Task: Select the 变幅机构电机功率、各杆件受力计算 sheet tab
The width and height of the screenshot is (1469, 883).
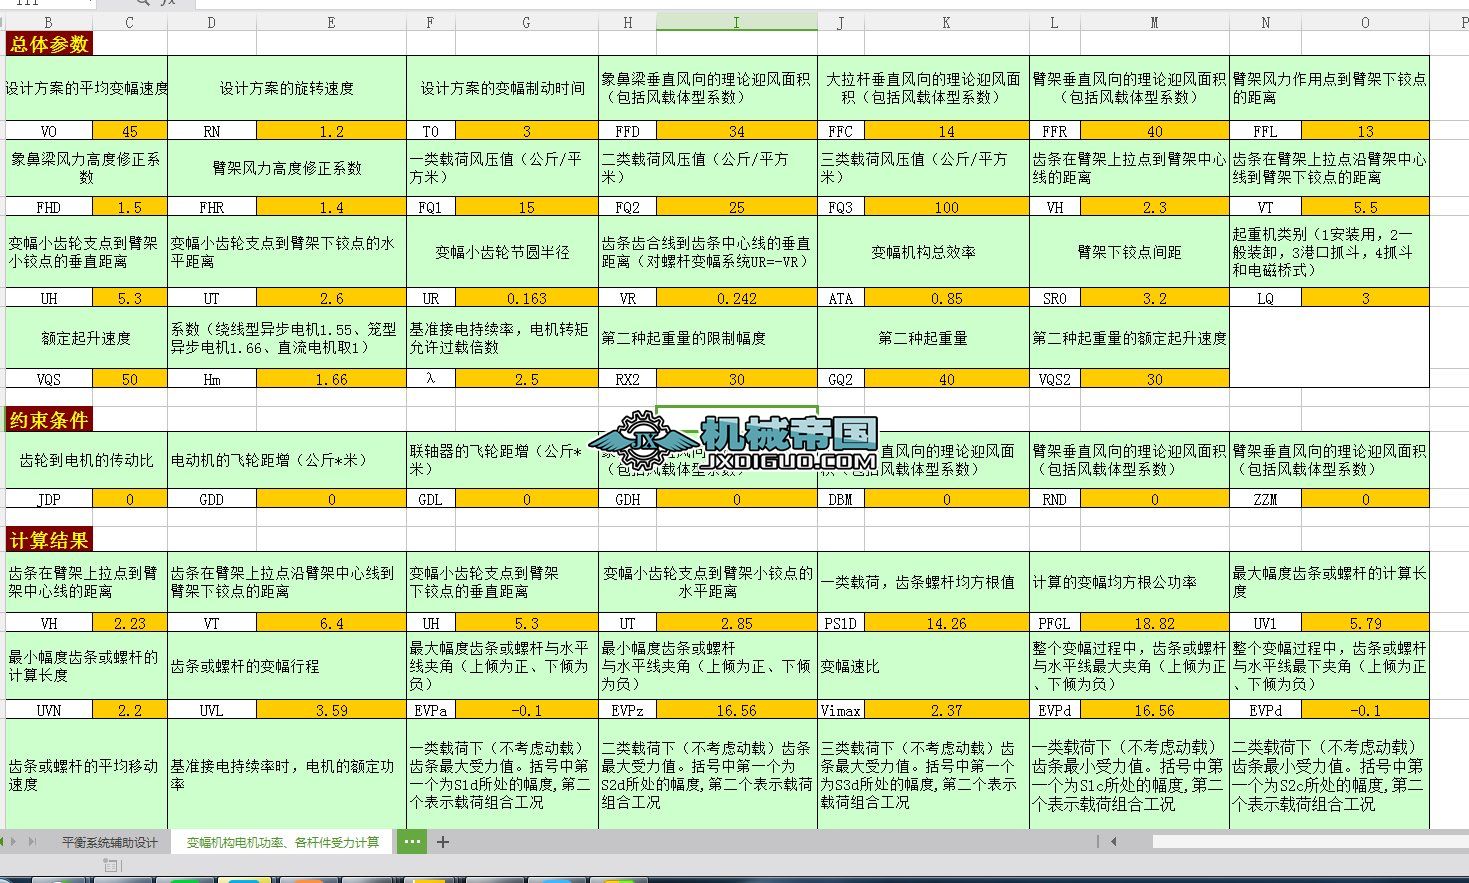Action: (282, 842)
